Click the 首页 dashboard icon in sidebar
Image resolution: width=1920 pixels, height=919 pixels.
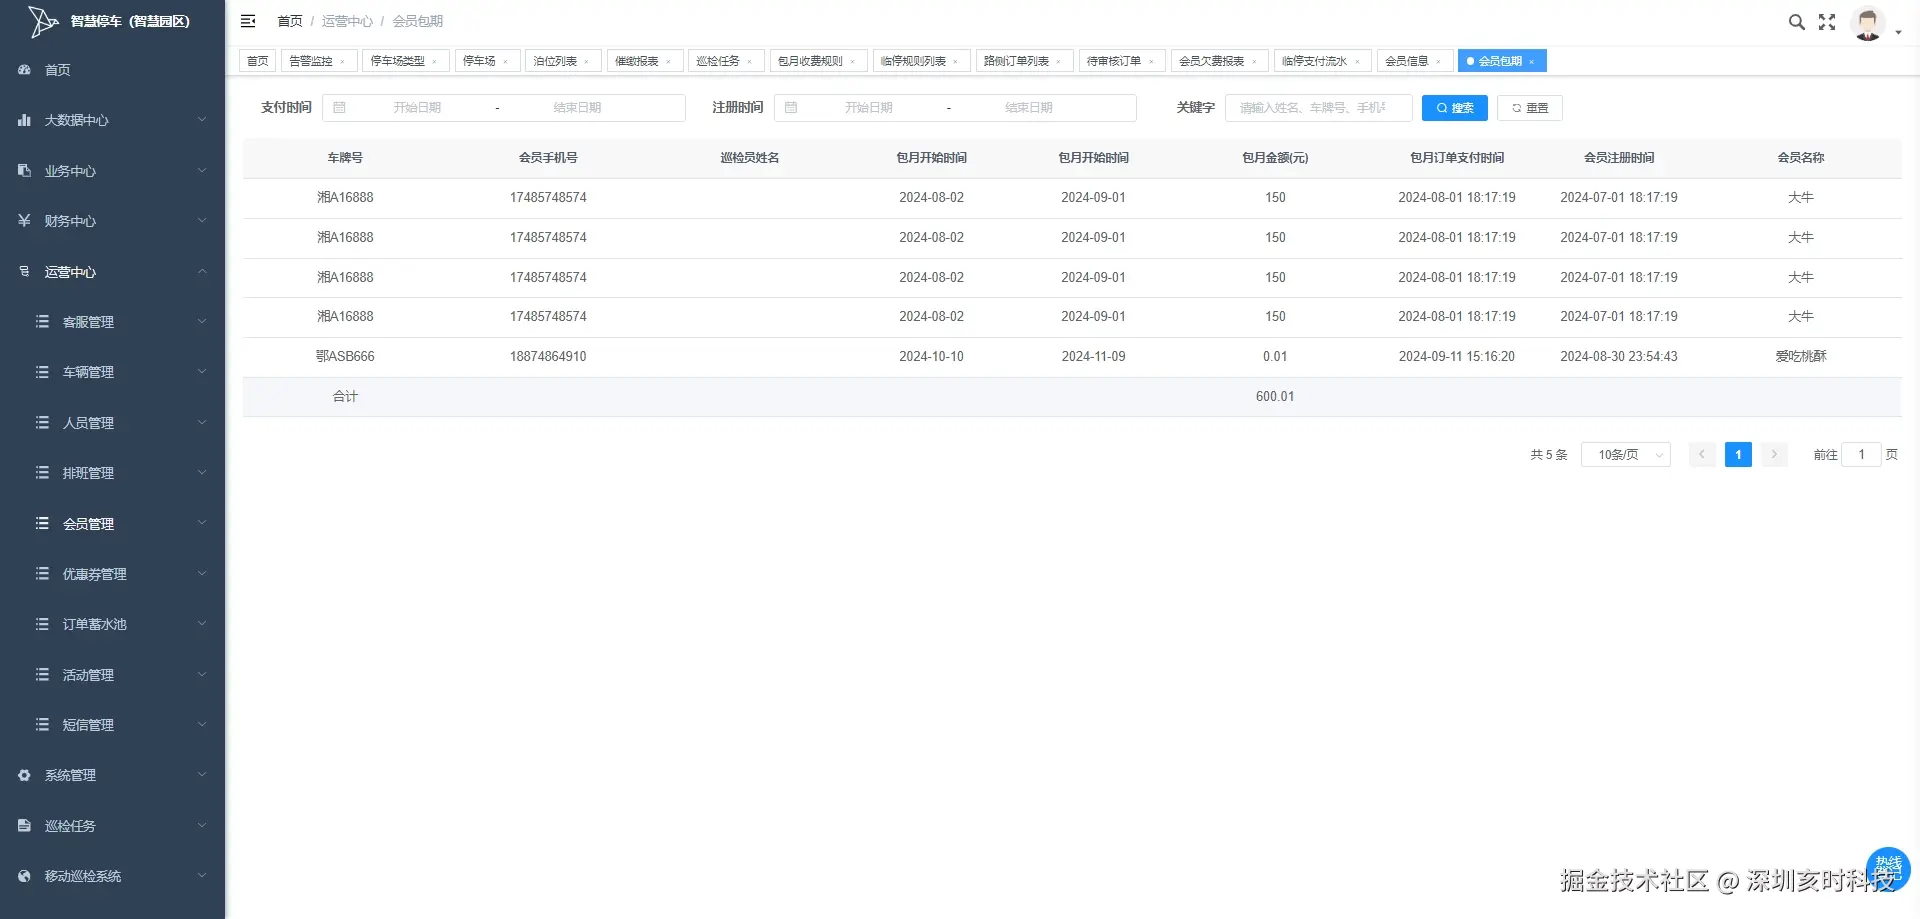click(24, 70)
